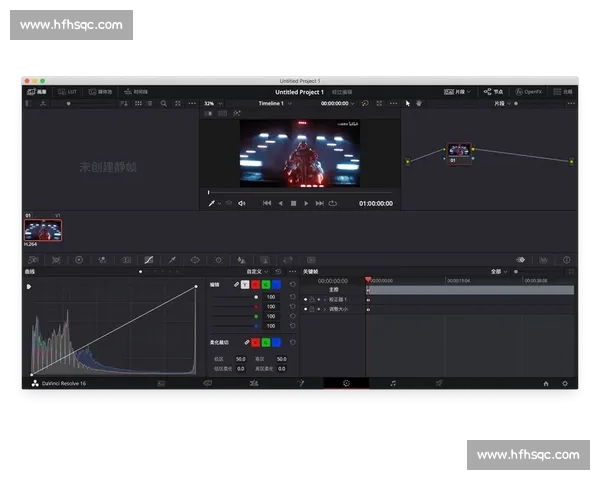
Task: Adjust the red channel intensity slider
Action: tap(234, 307)
